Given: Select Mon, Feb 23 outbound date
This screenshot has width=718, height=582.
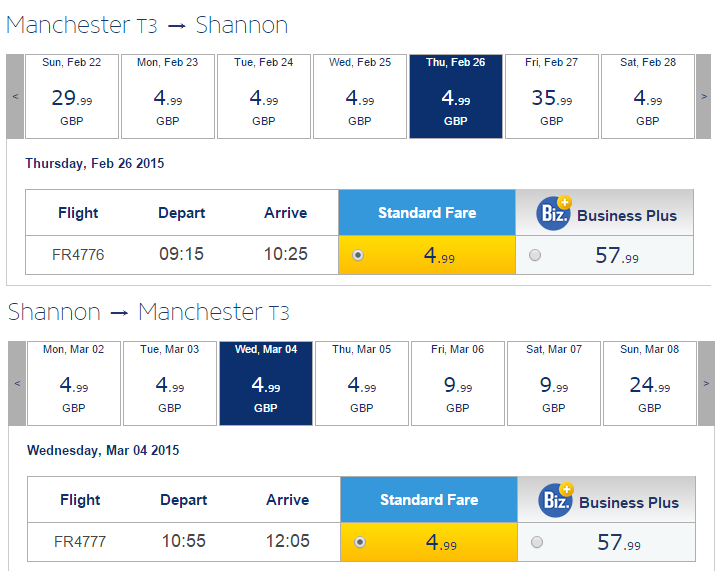Looking at the screenshot, I should tap(168, 96).
